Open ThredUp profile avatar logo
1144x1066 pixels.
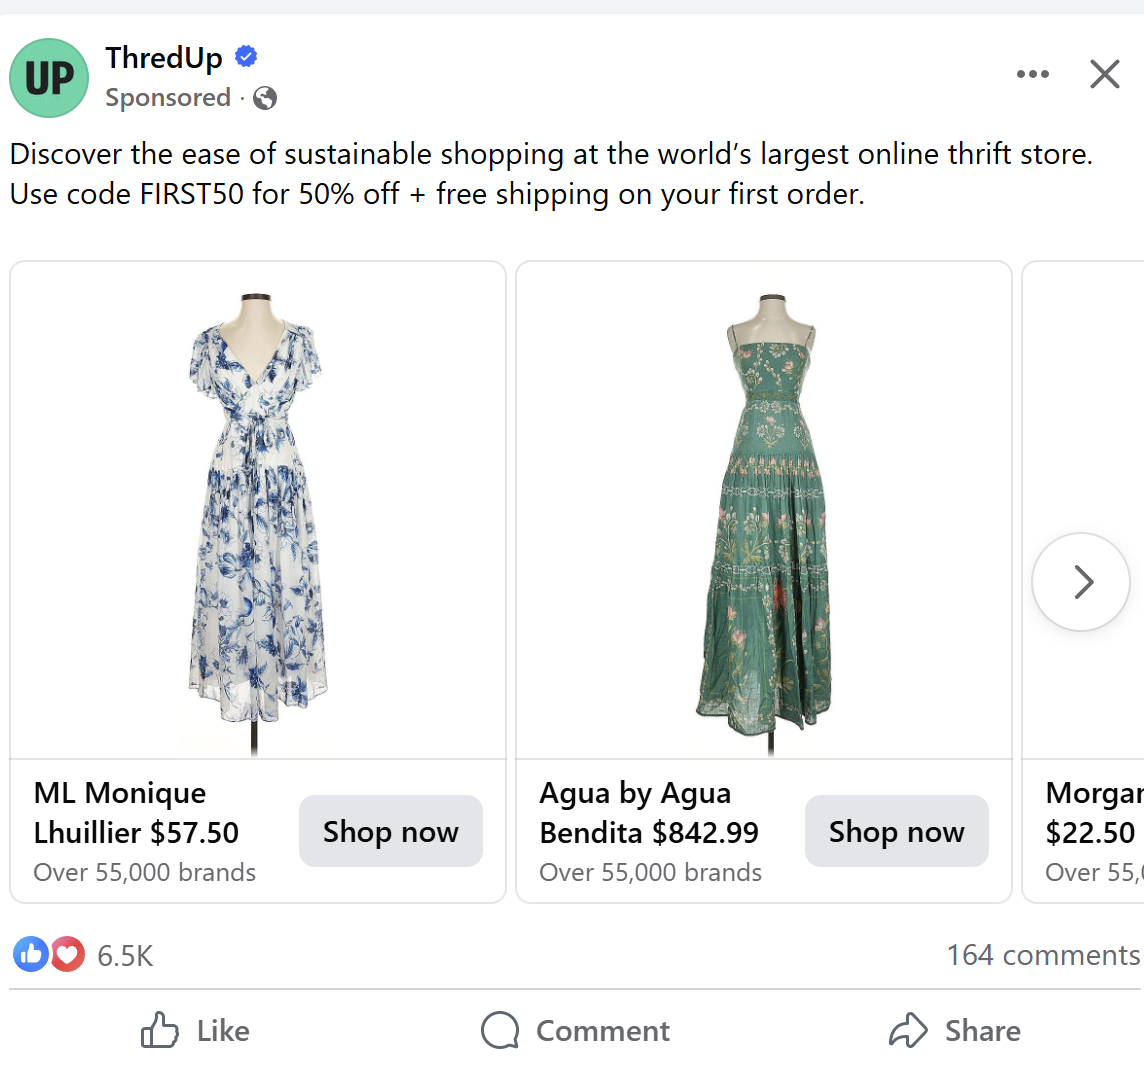click(49, 78)
